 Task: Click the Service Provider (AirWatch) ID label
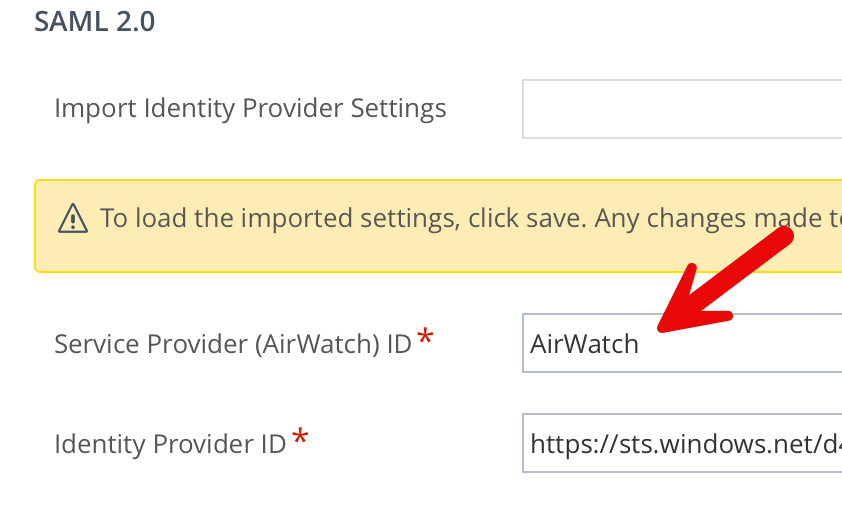pos(232,344)
